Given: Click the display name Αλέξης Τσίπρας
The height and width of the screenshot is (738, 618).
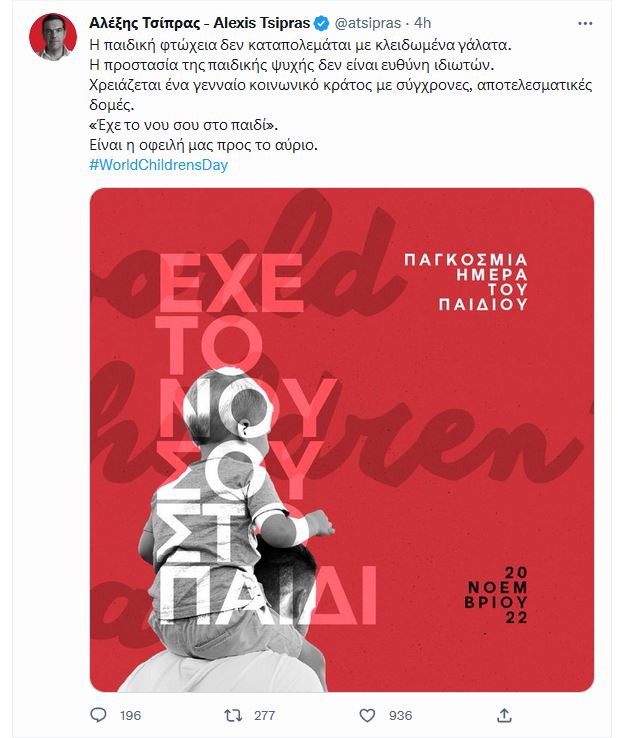Looking at the screenshot, I should click(200, 23).
